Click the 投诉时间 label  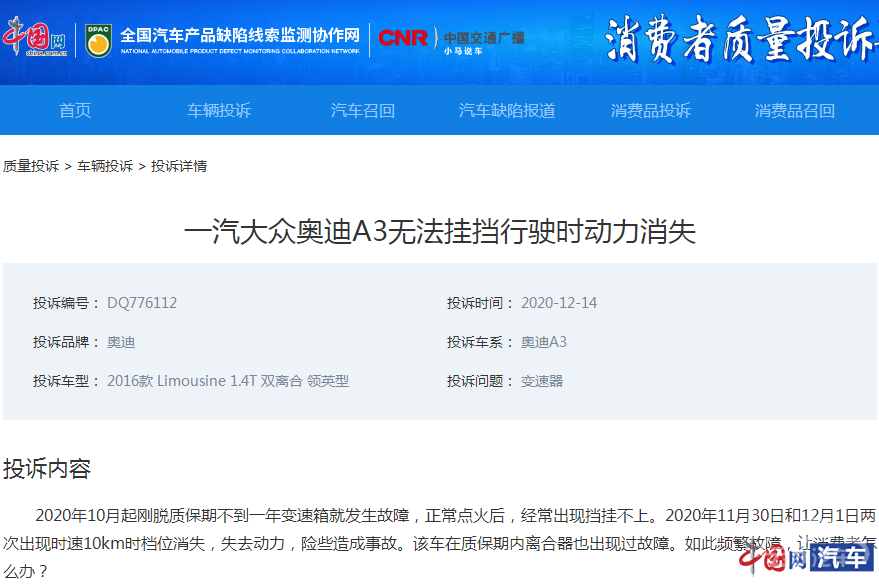coord(480,303)
